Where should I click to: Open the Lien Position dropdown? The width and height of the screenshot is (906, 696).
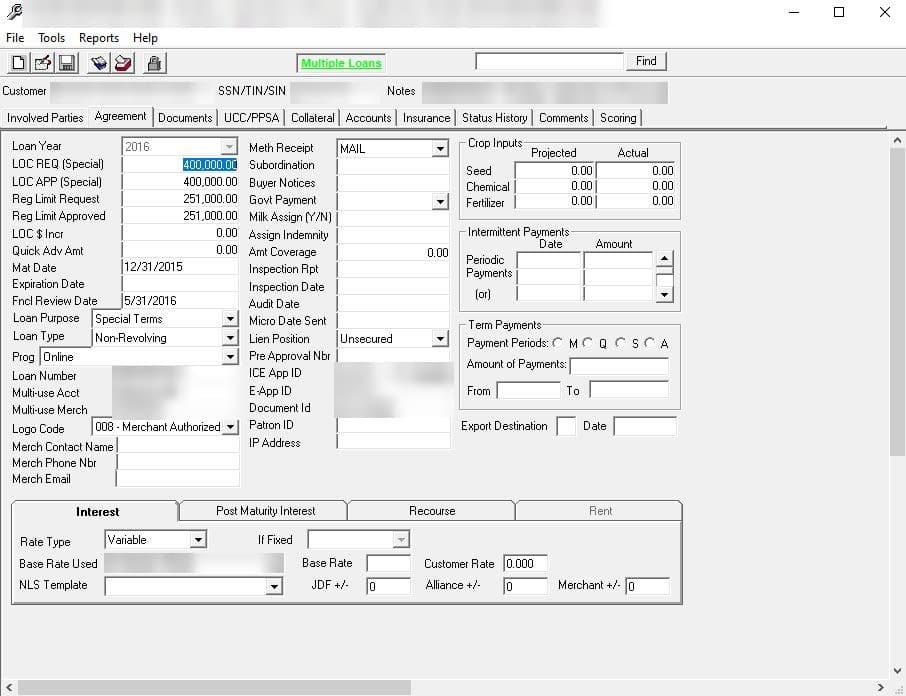pyautogui.click(x=440, y=339)
